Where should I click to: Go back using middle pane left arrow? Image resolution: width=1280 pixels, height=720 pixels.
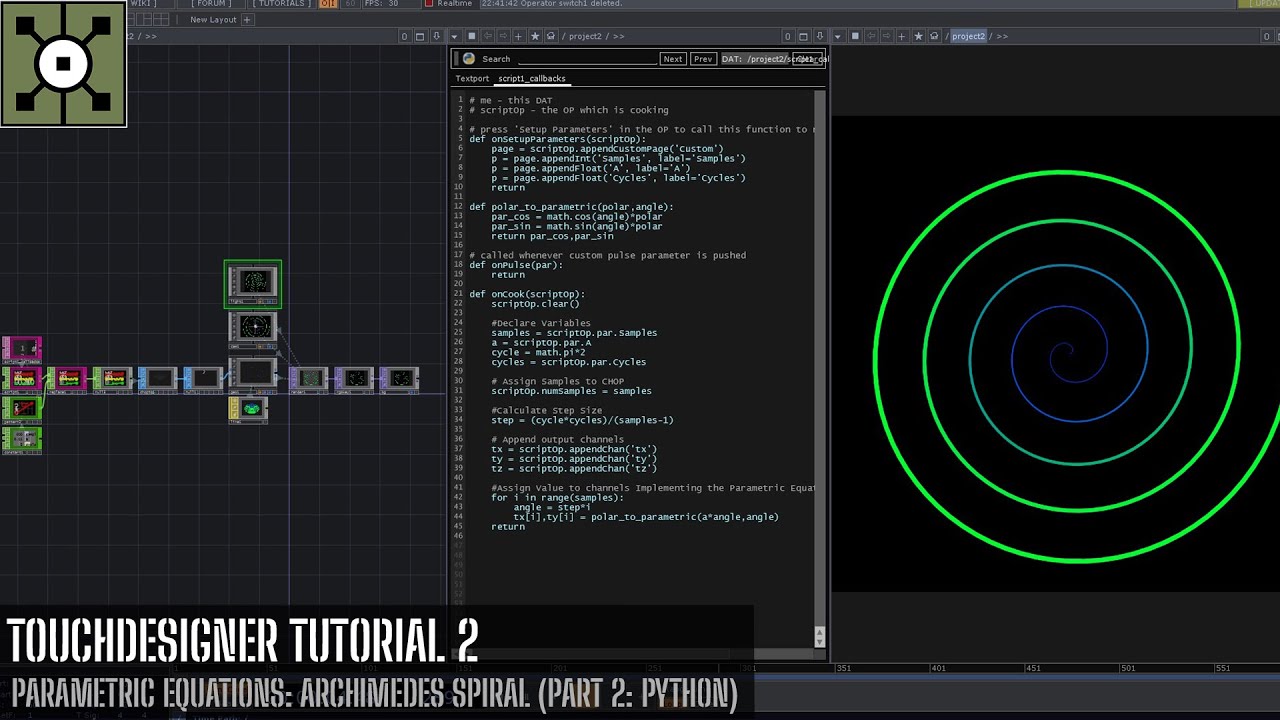pyautogui.click(x=487, y=36)
